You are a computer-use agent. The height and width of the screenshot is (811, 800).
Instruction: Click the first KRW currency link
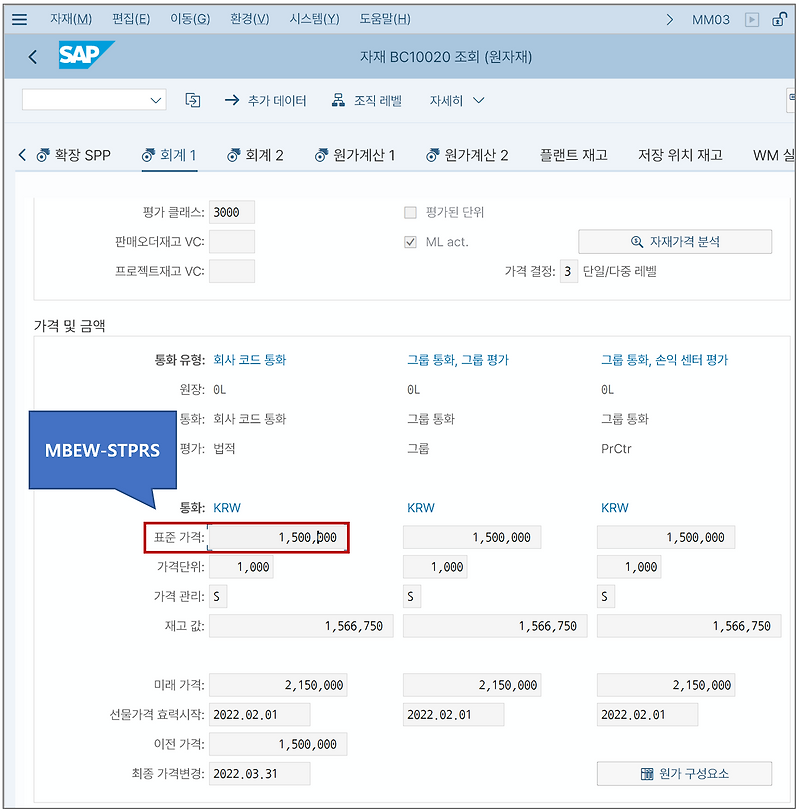pos(227,507)
